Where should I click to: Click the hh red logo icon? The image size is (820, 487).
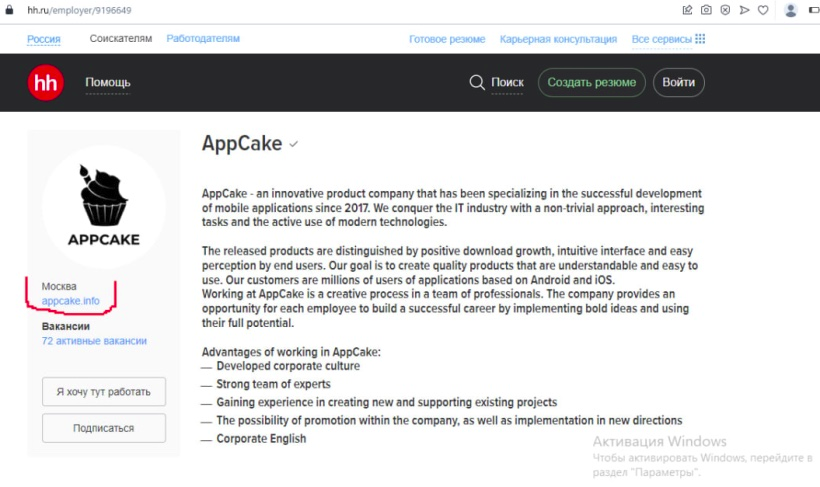[46, 82]
